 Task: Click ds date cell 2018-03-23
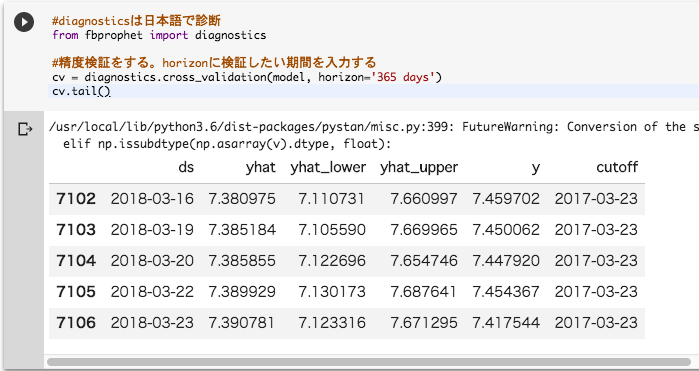[x=152, y=322]
